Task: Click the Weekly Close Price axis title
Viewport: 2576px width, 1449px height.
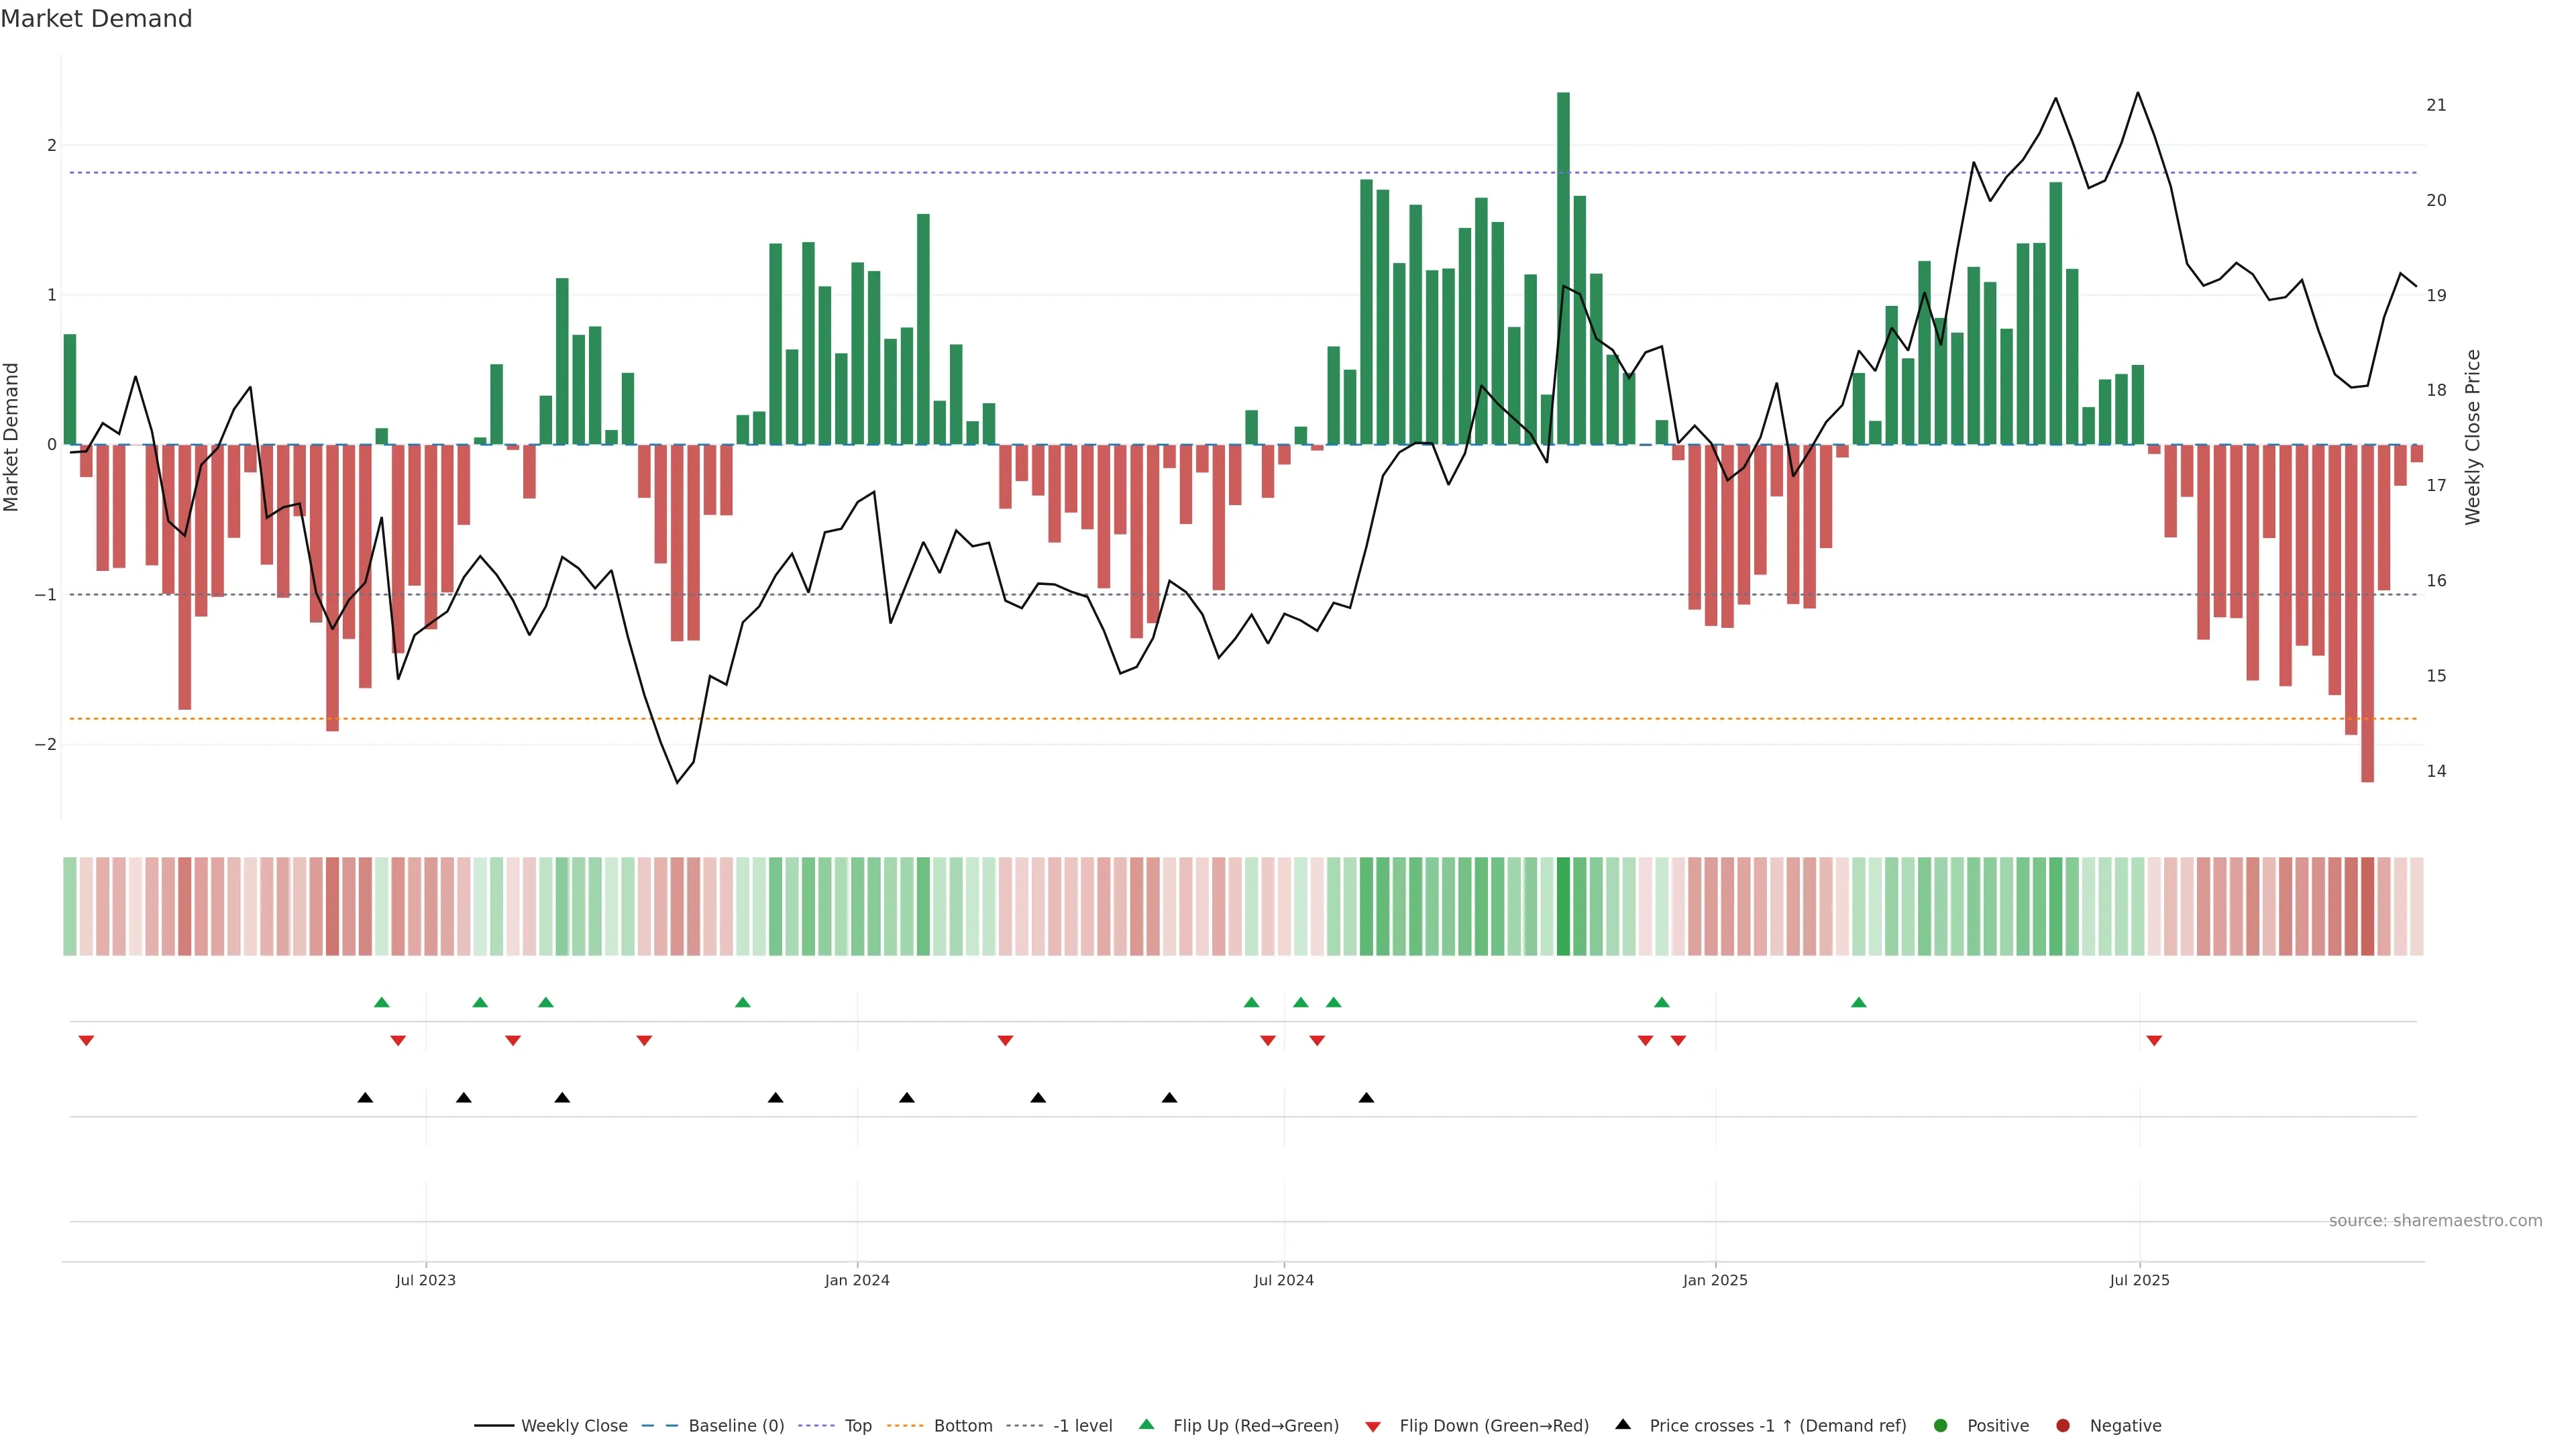Action: coord(2473,437)
